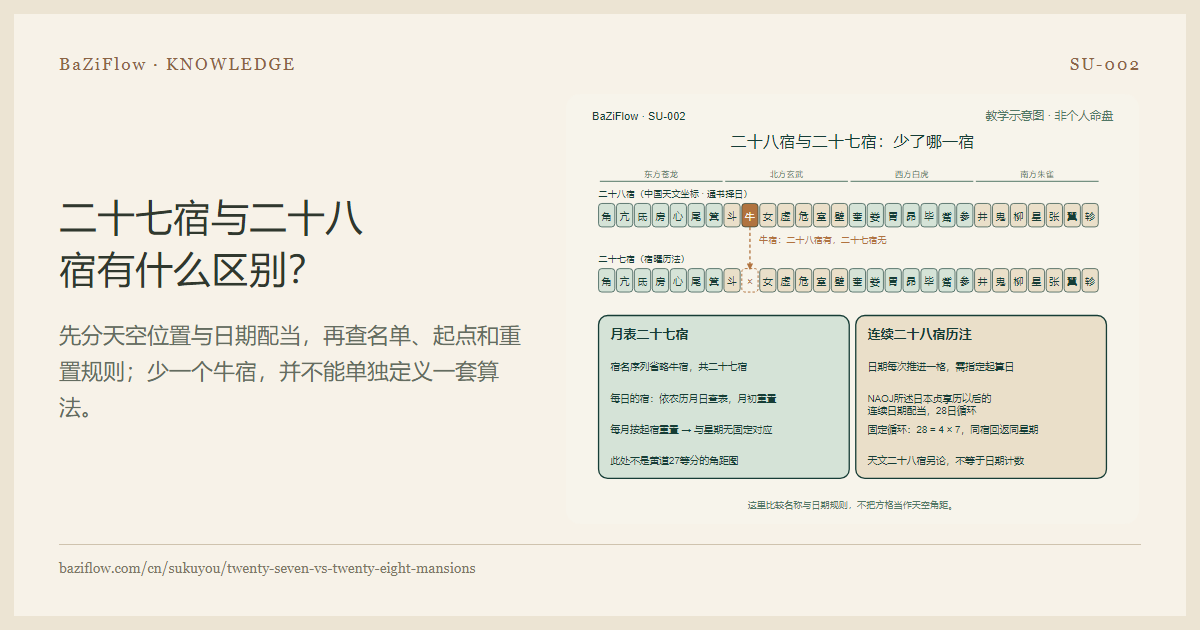Click the 奎 cell in the 二十八宿 row
1200x630 pixels.
pos(857,215)
